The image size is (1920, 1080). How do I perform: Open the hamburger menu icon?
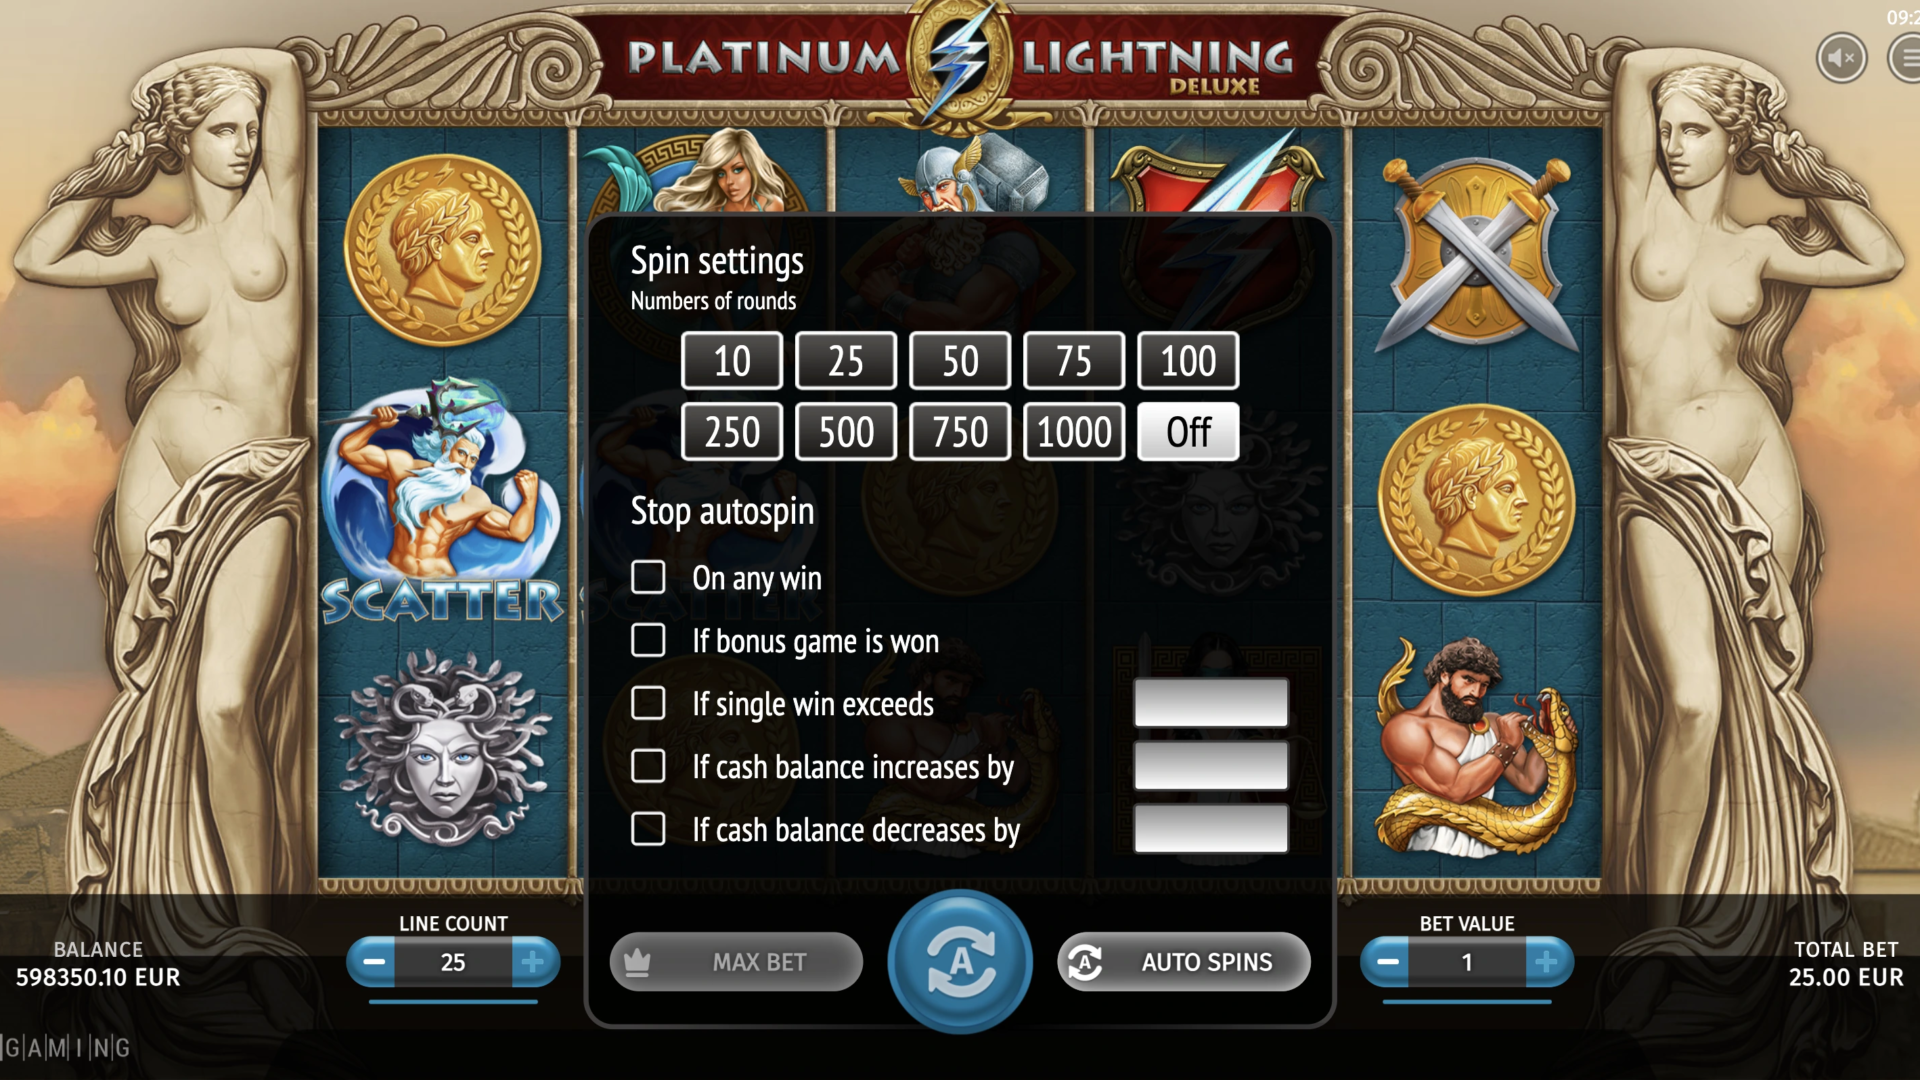coord(1904,59)
